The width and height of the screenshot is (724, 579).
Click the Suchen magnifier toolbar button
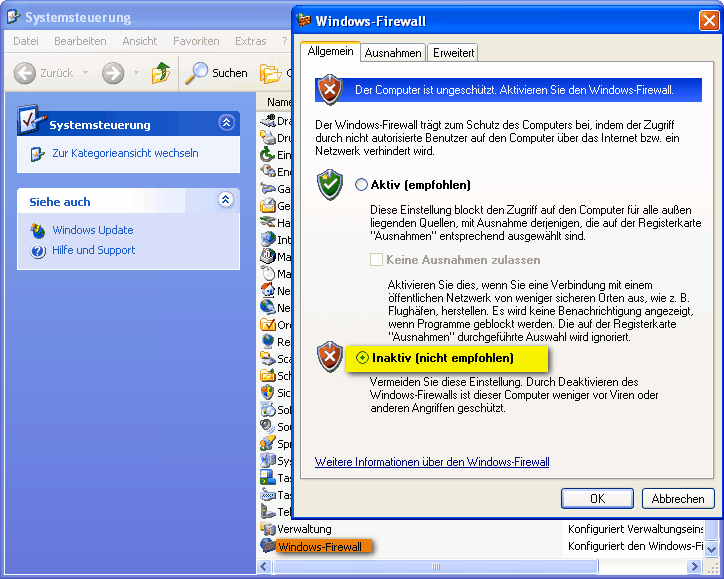click(216, 73)
